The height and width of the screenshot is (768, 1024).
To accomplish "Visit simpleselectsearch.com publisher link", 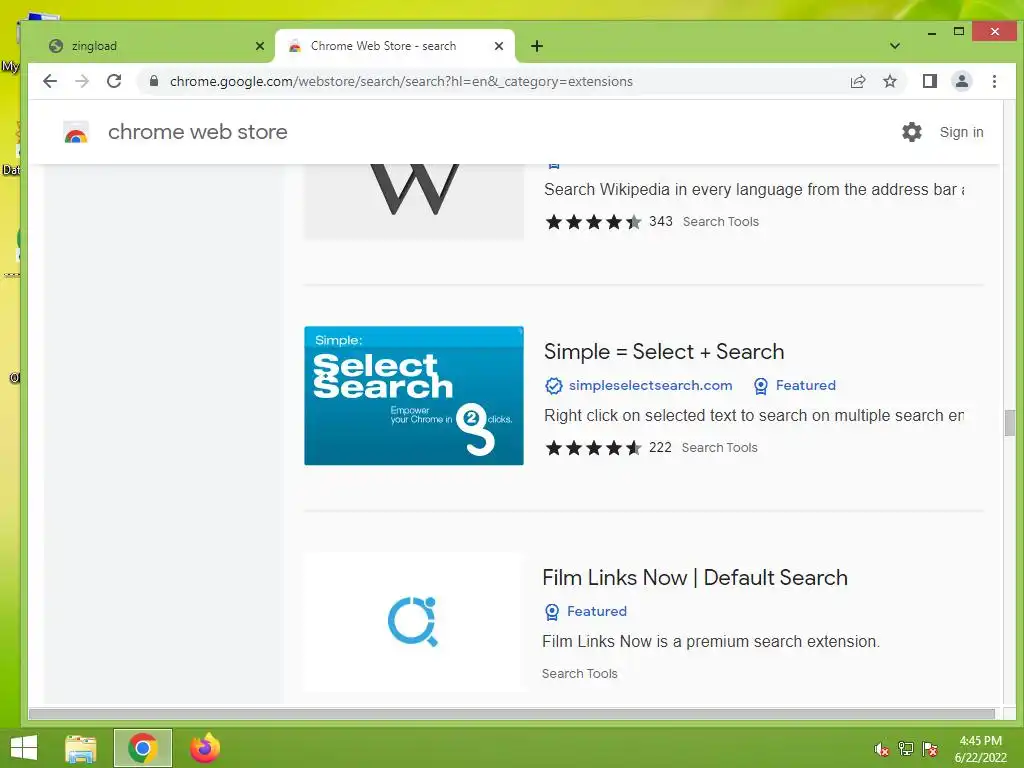I will tap(650, 385).
